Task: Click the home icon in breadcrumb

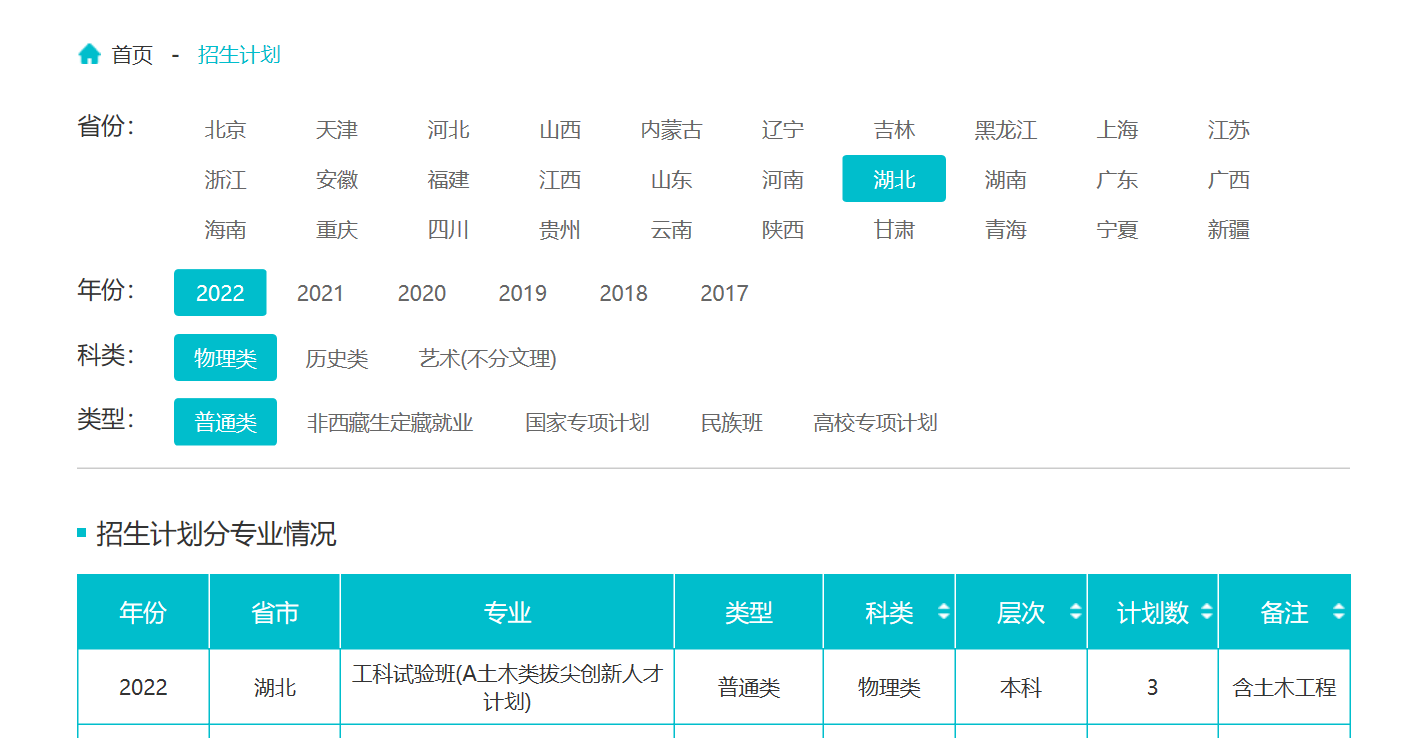Action: 89,54
